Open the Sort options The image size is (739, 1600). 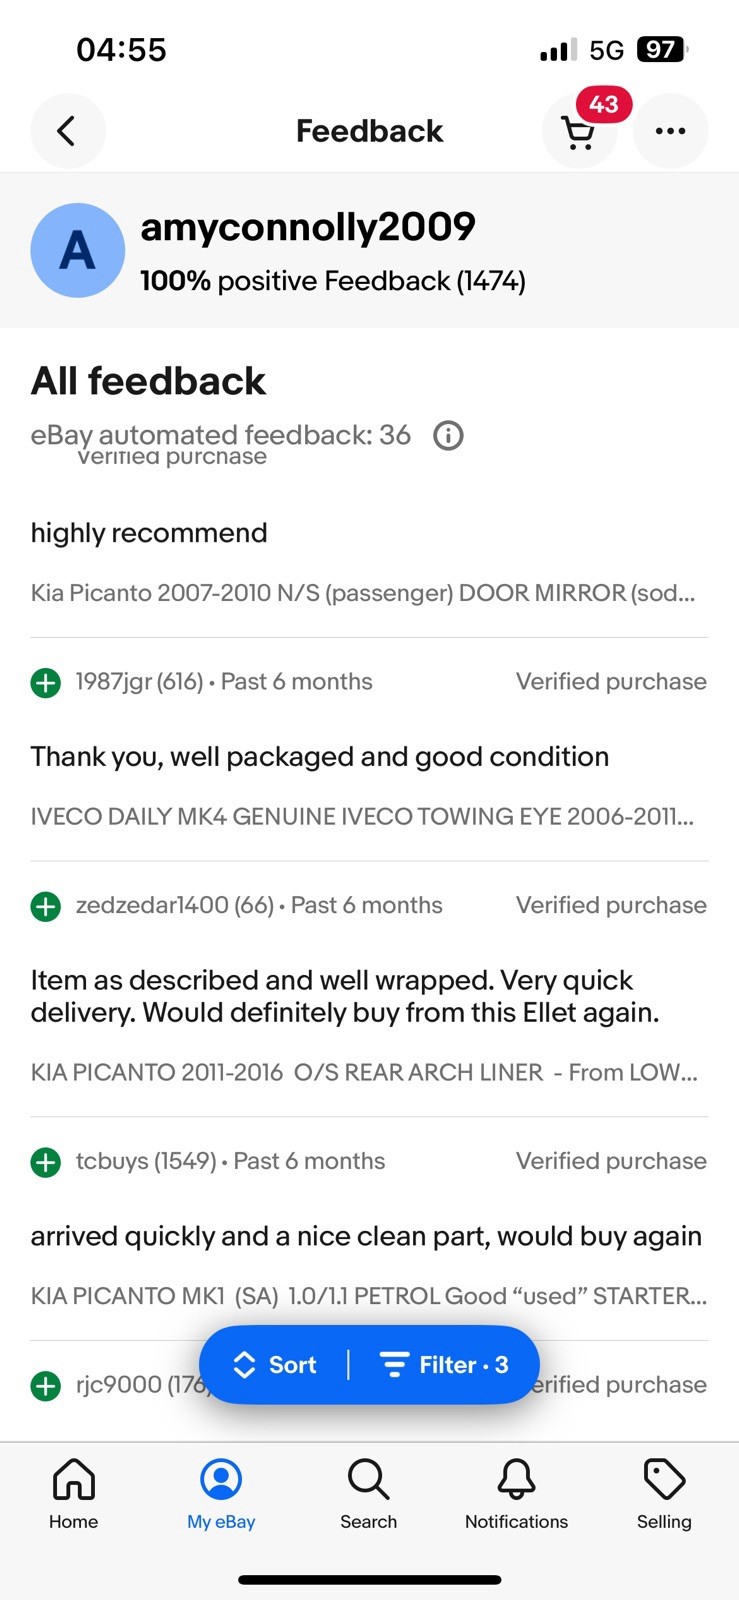pos(275,1365)
